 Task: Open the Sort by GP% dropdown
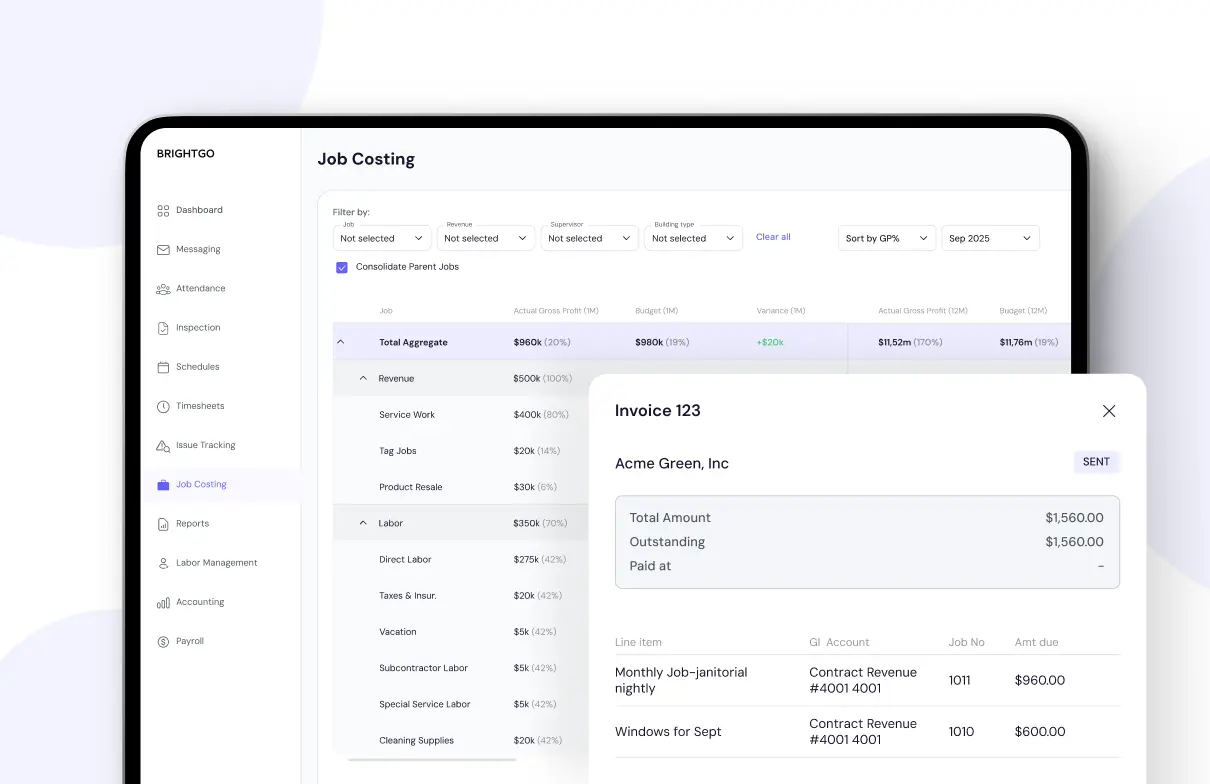coord(886,238)
